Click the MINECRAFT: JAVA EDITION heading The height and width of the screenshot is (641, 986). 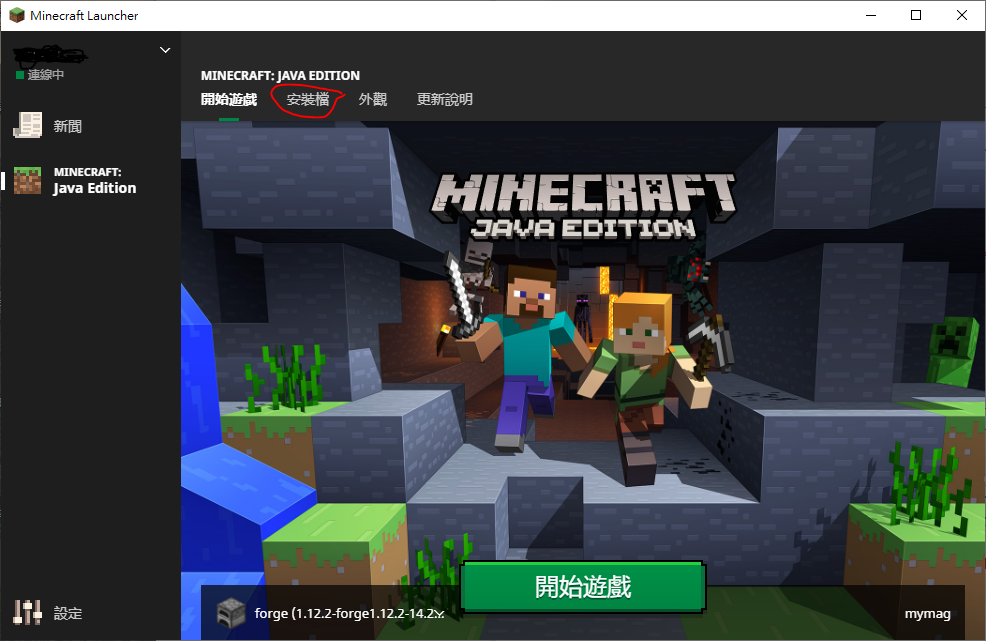tap(280, 75)
